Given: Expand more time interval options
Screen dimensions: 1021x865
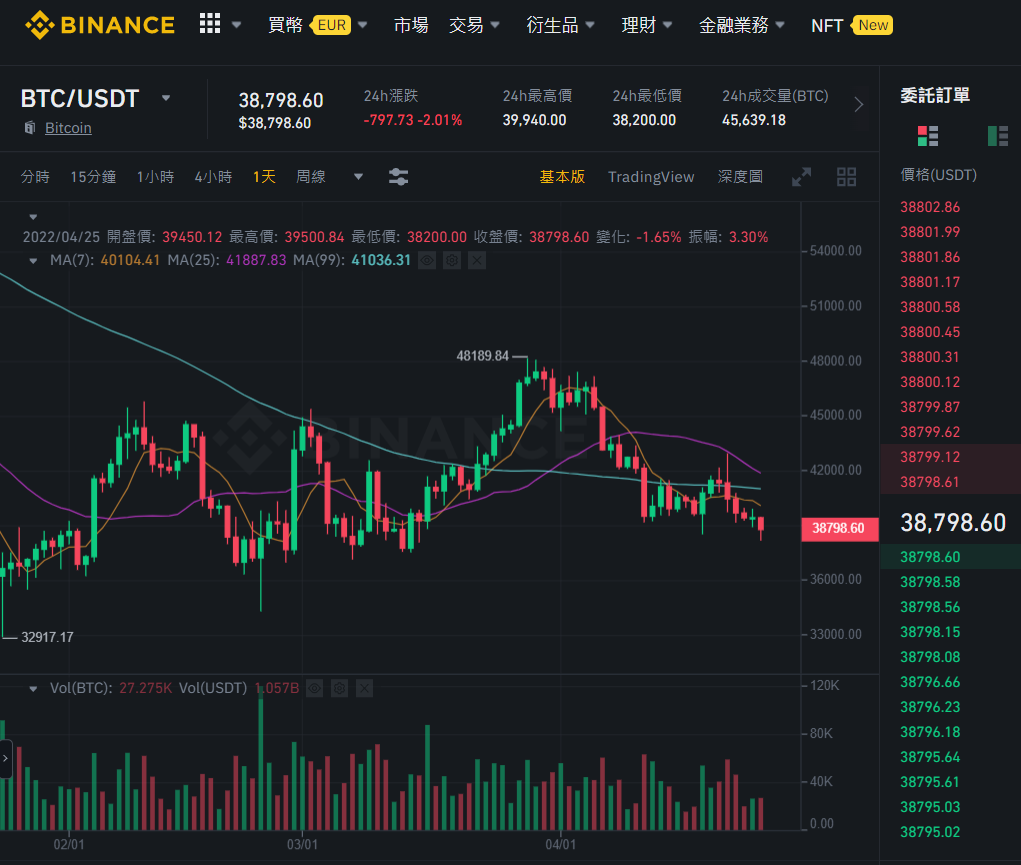Looking at the screenshot, I should [358, 177].
